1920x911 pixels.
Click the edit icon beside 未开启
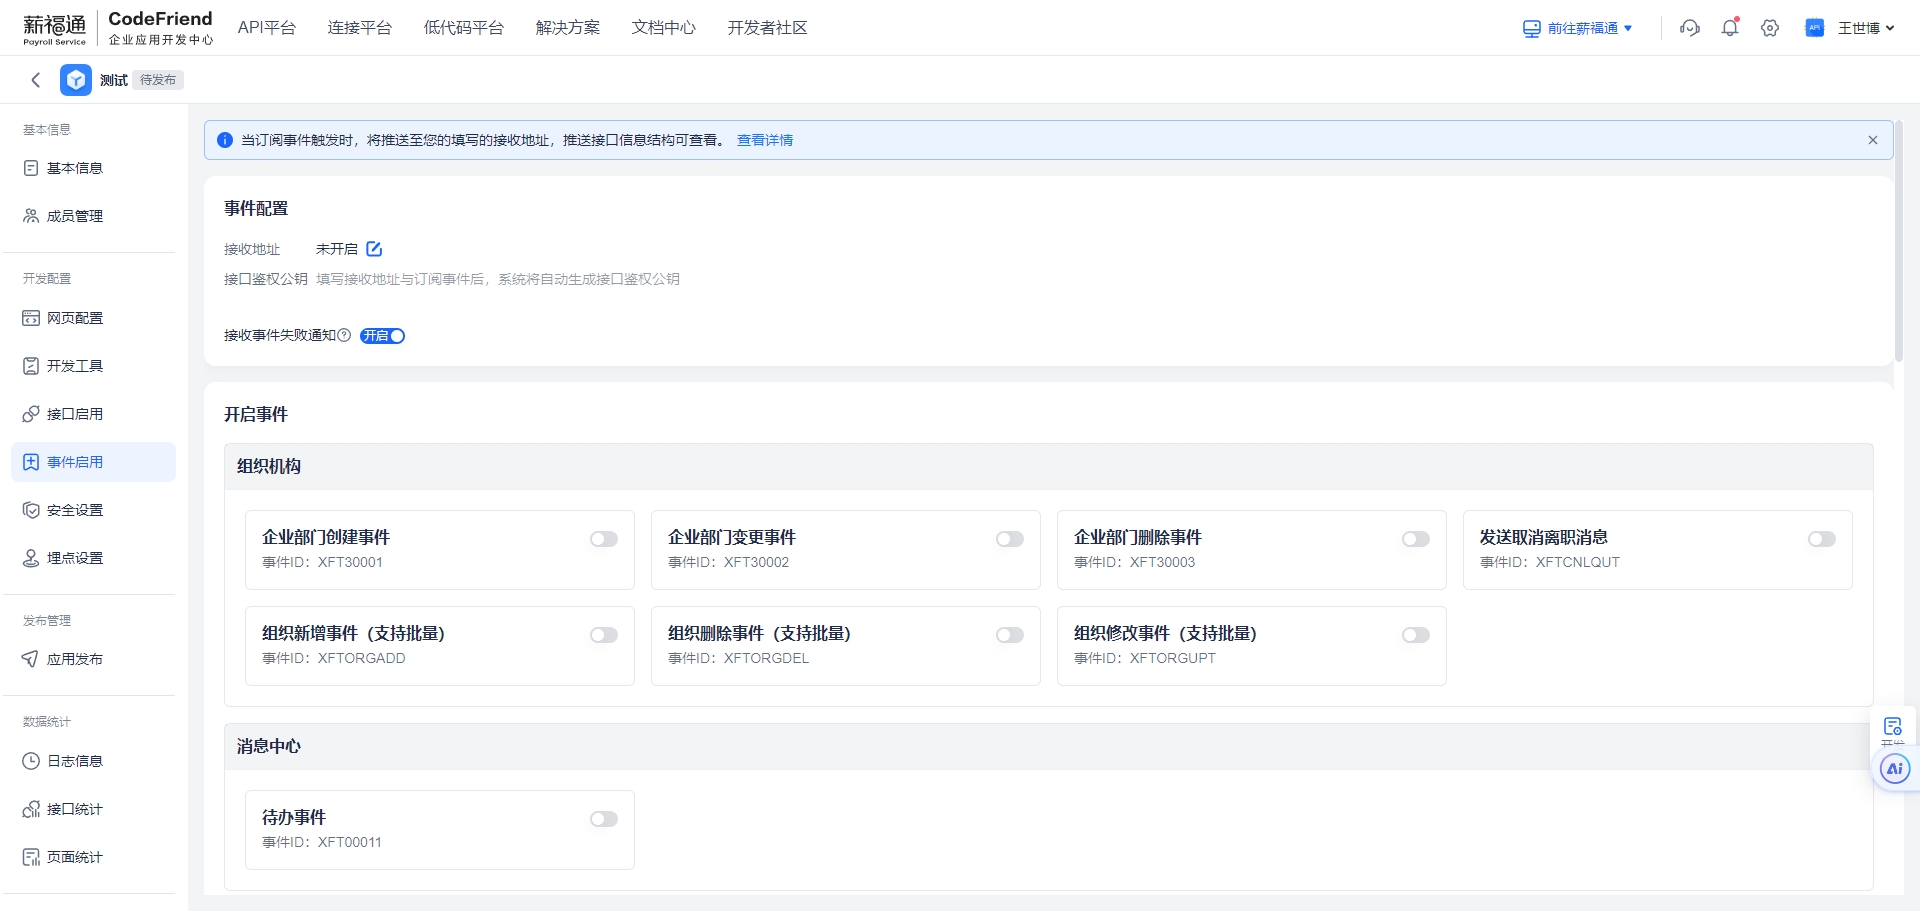[x=374, y=249]
